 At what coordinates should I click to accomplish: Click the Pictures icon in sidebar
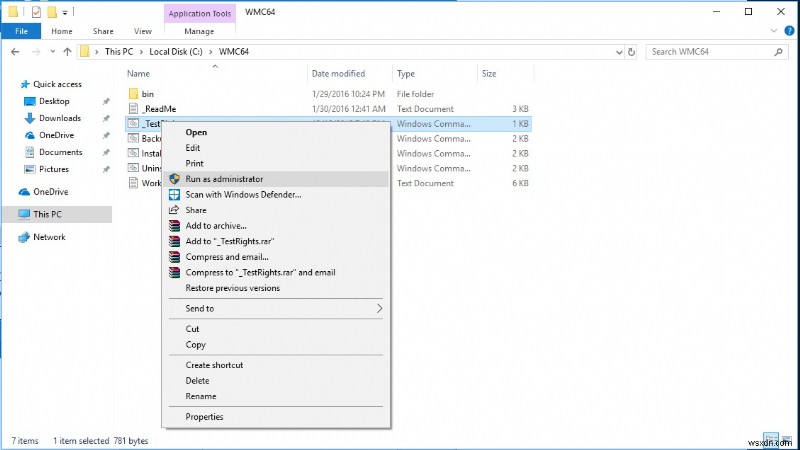point(30,169)
